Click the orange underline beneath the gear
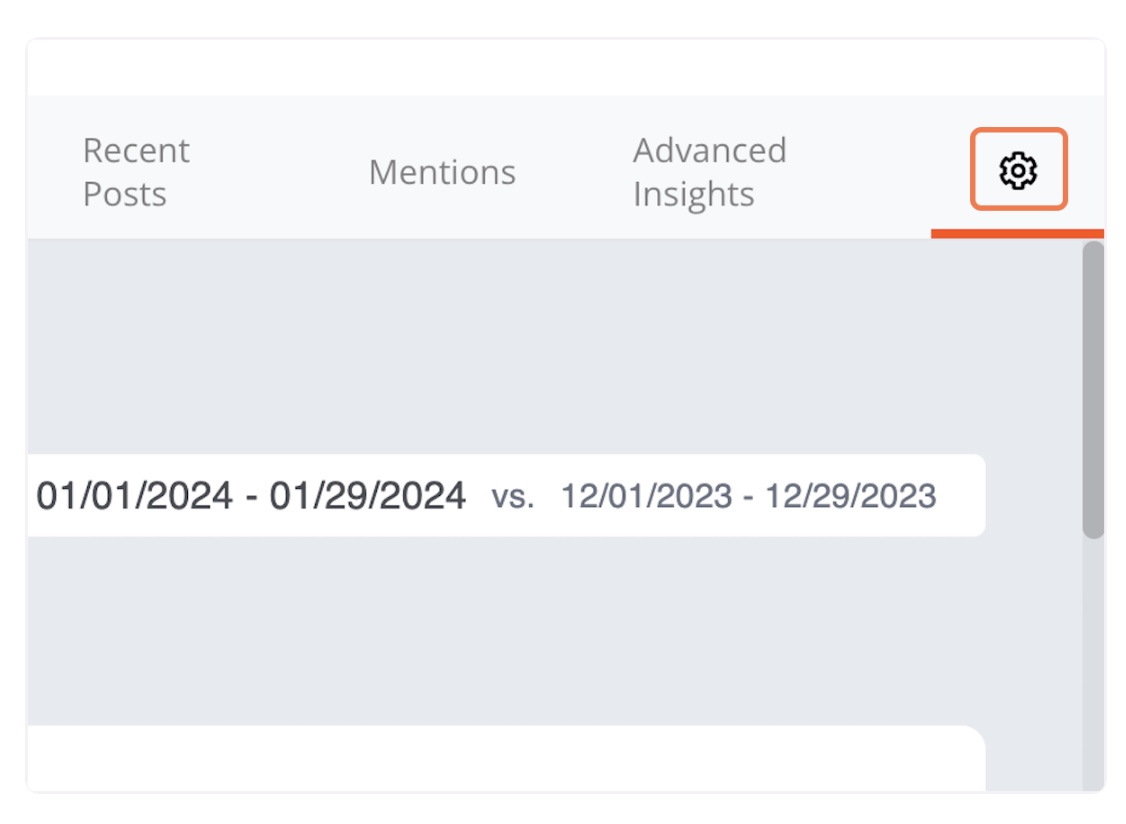This screenshot has height=824, width=1126. 1017,234
